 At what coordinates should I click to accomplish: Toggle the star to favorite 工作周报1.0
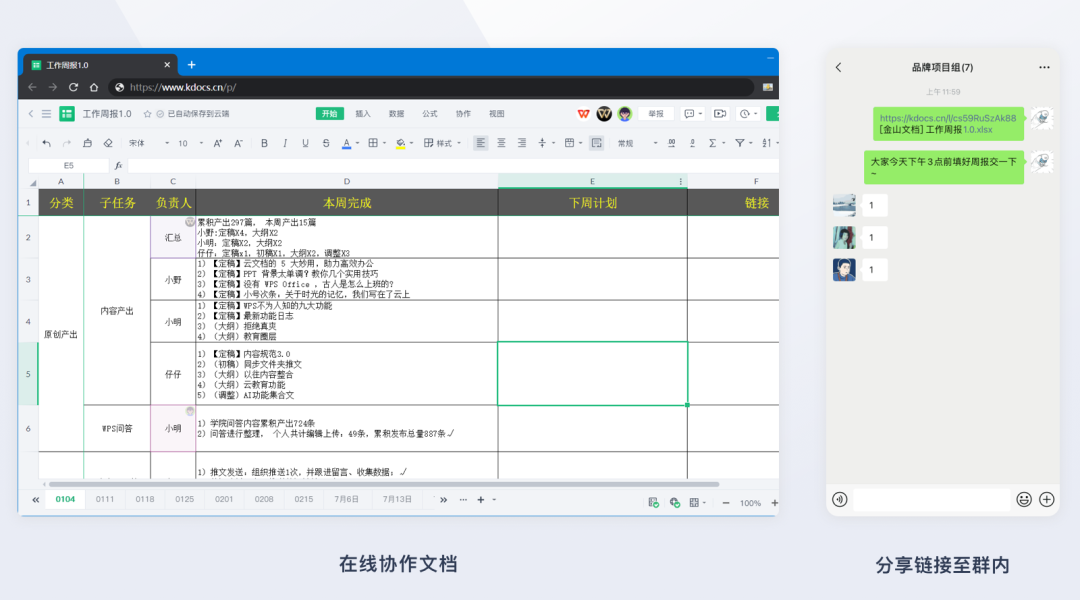tap(147, 114)
